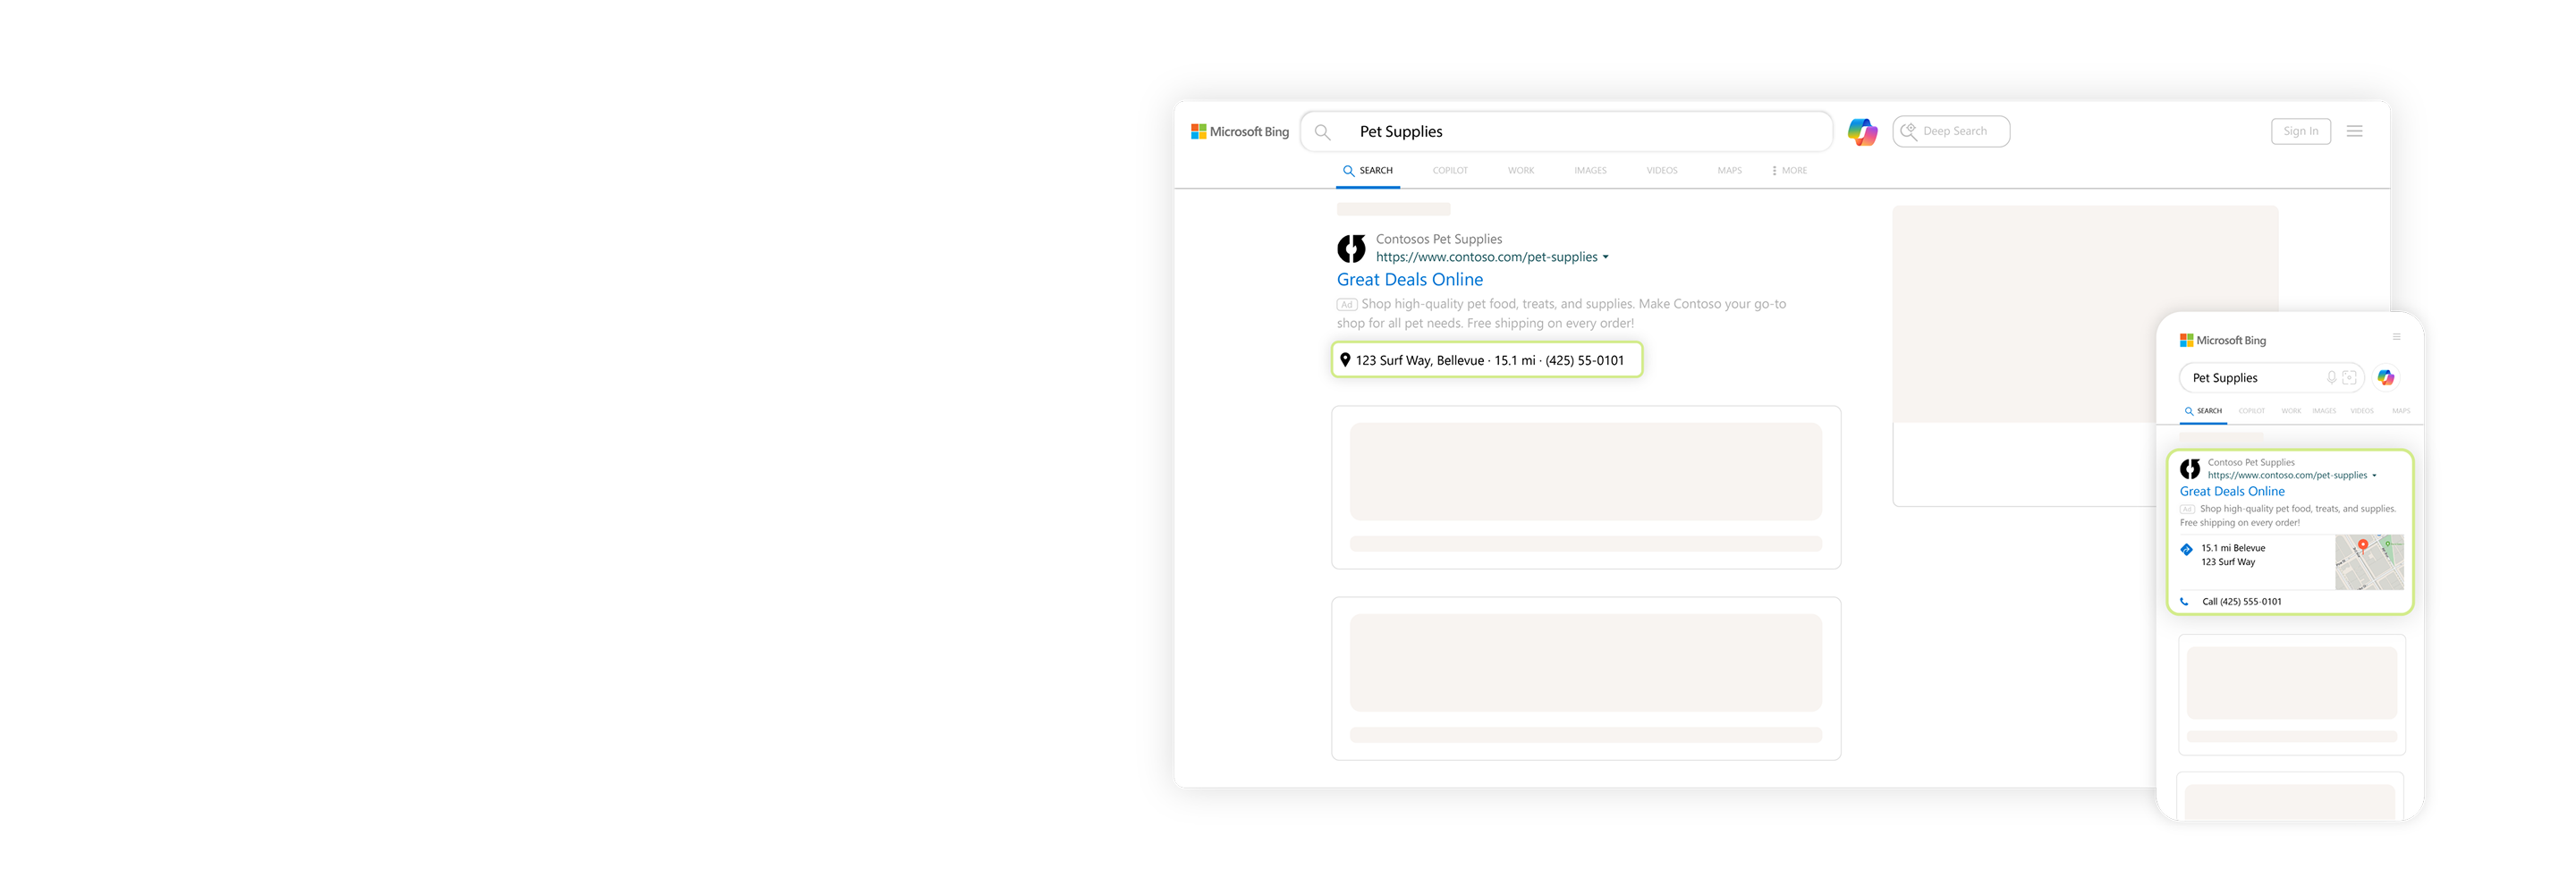This screenshot has height=894, width=2576.
Task: Tap the microphone icon in mobile search
Action: tap(2331, 378)
